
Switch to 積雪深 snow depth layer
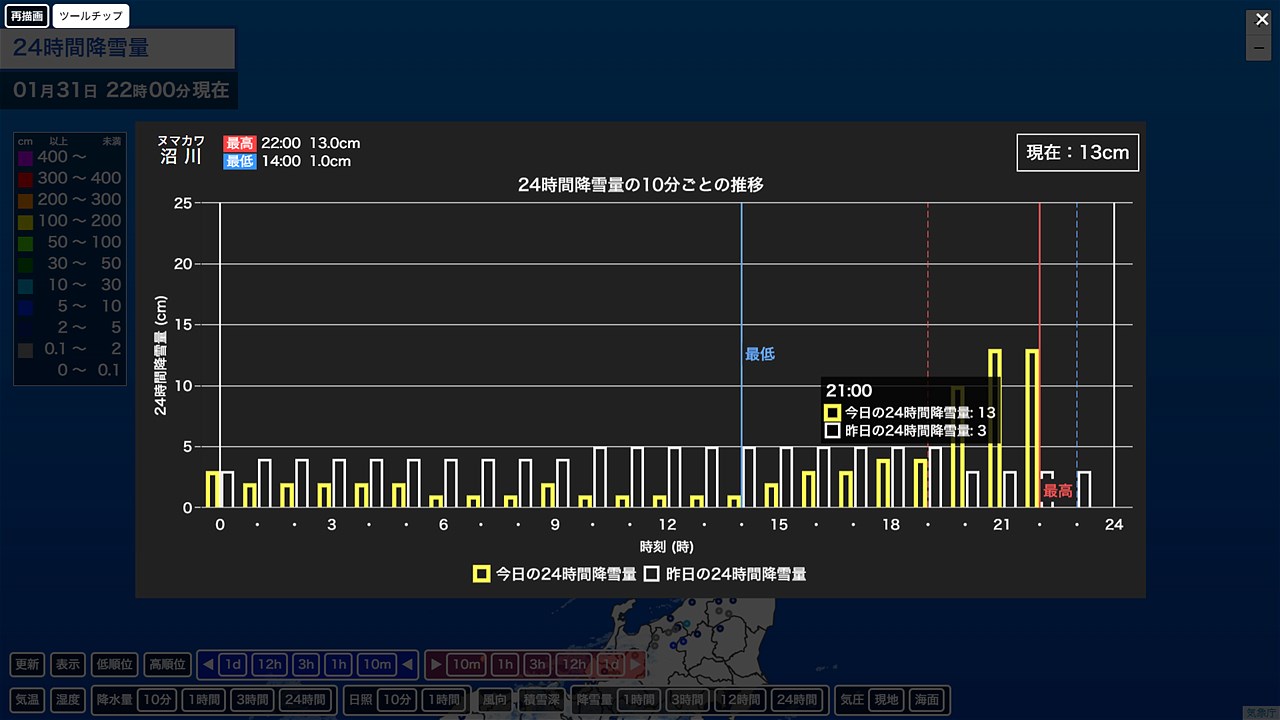tap(540, 699)
